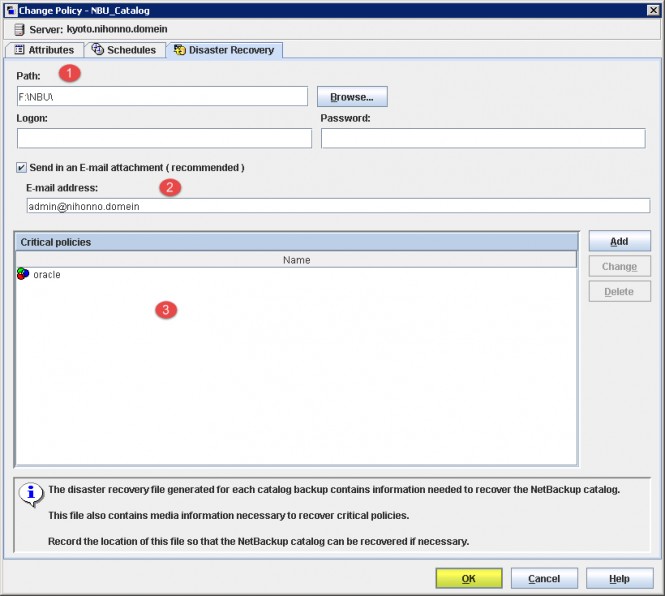Confirm with the OK button
The height and width of the screenshot is (596, 665).
(x=469, y=578)
